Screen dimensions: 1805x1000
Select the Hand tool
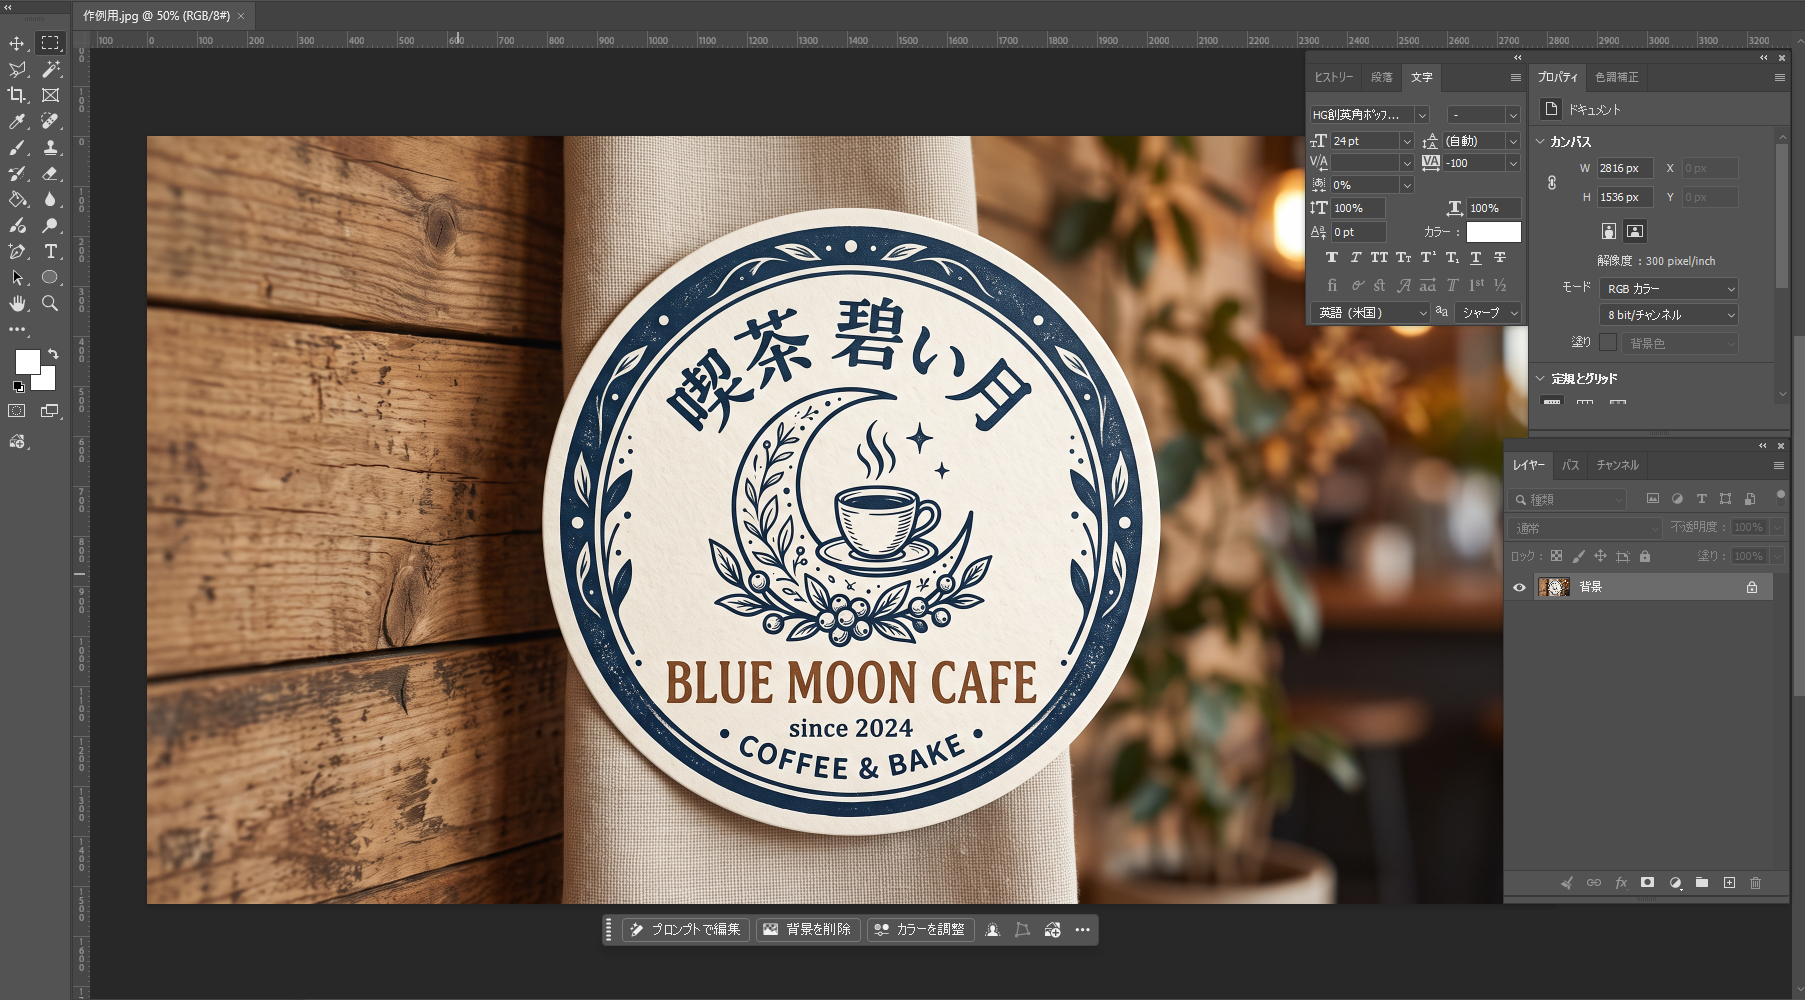point(17,303)
